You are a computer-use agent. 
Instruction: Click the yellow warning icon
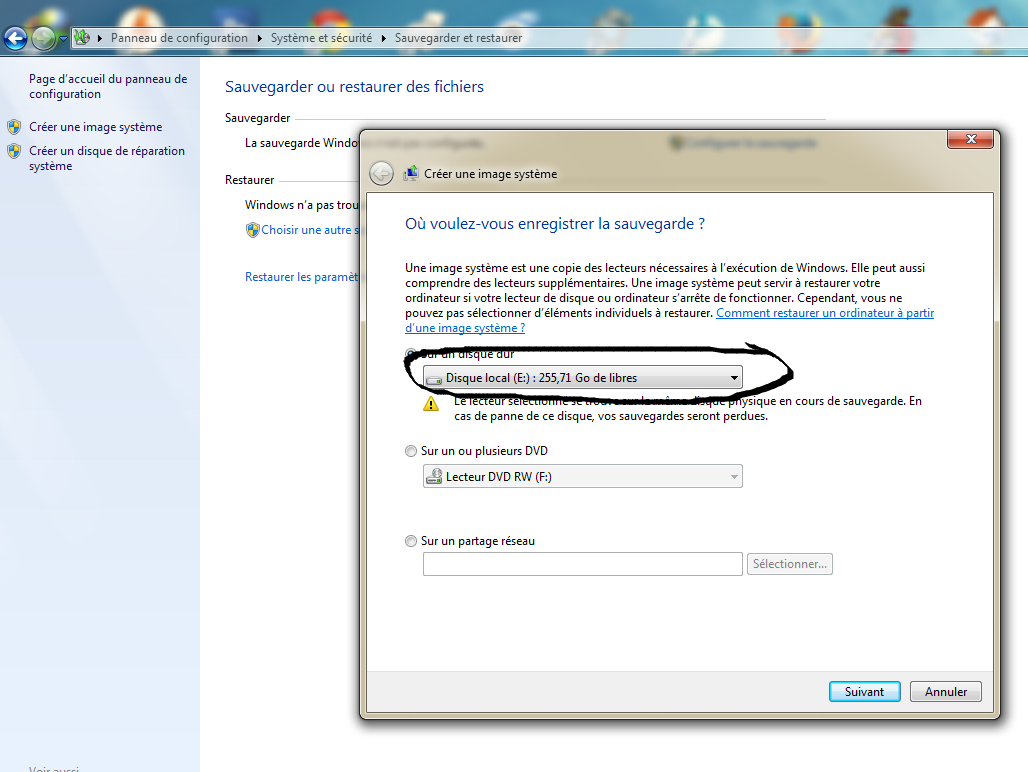(431, 404)
